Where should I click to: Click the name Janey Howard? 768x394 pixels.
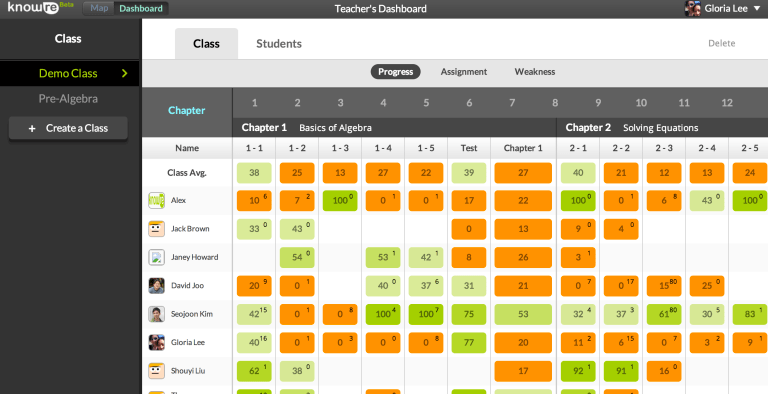coord(194,257)
